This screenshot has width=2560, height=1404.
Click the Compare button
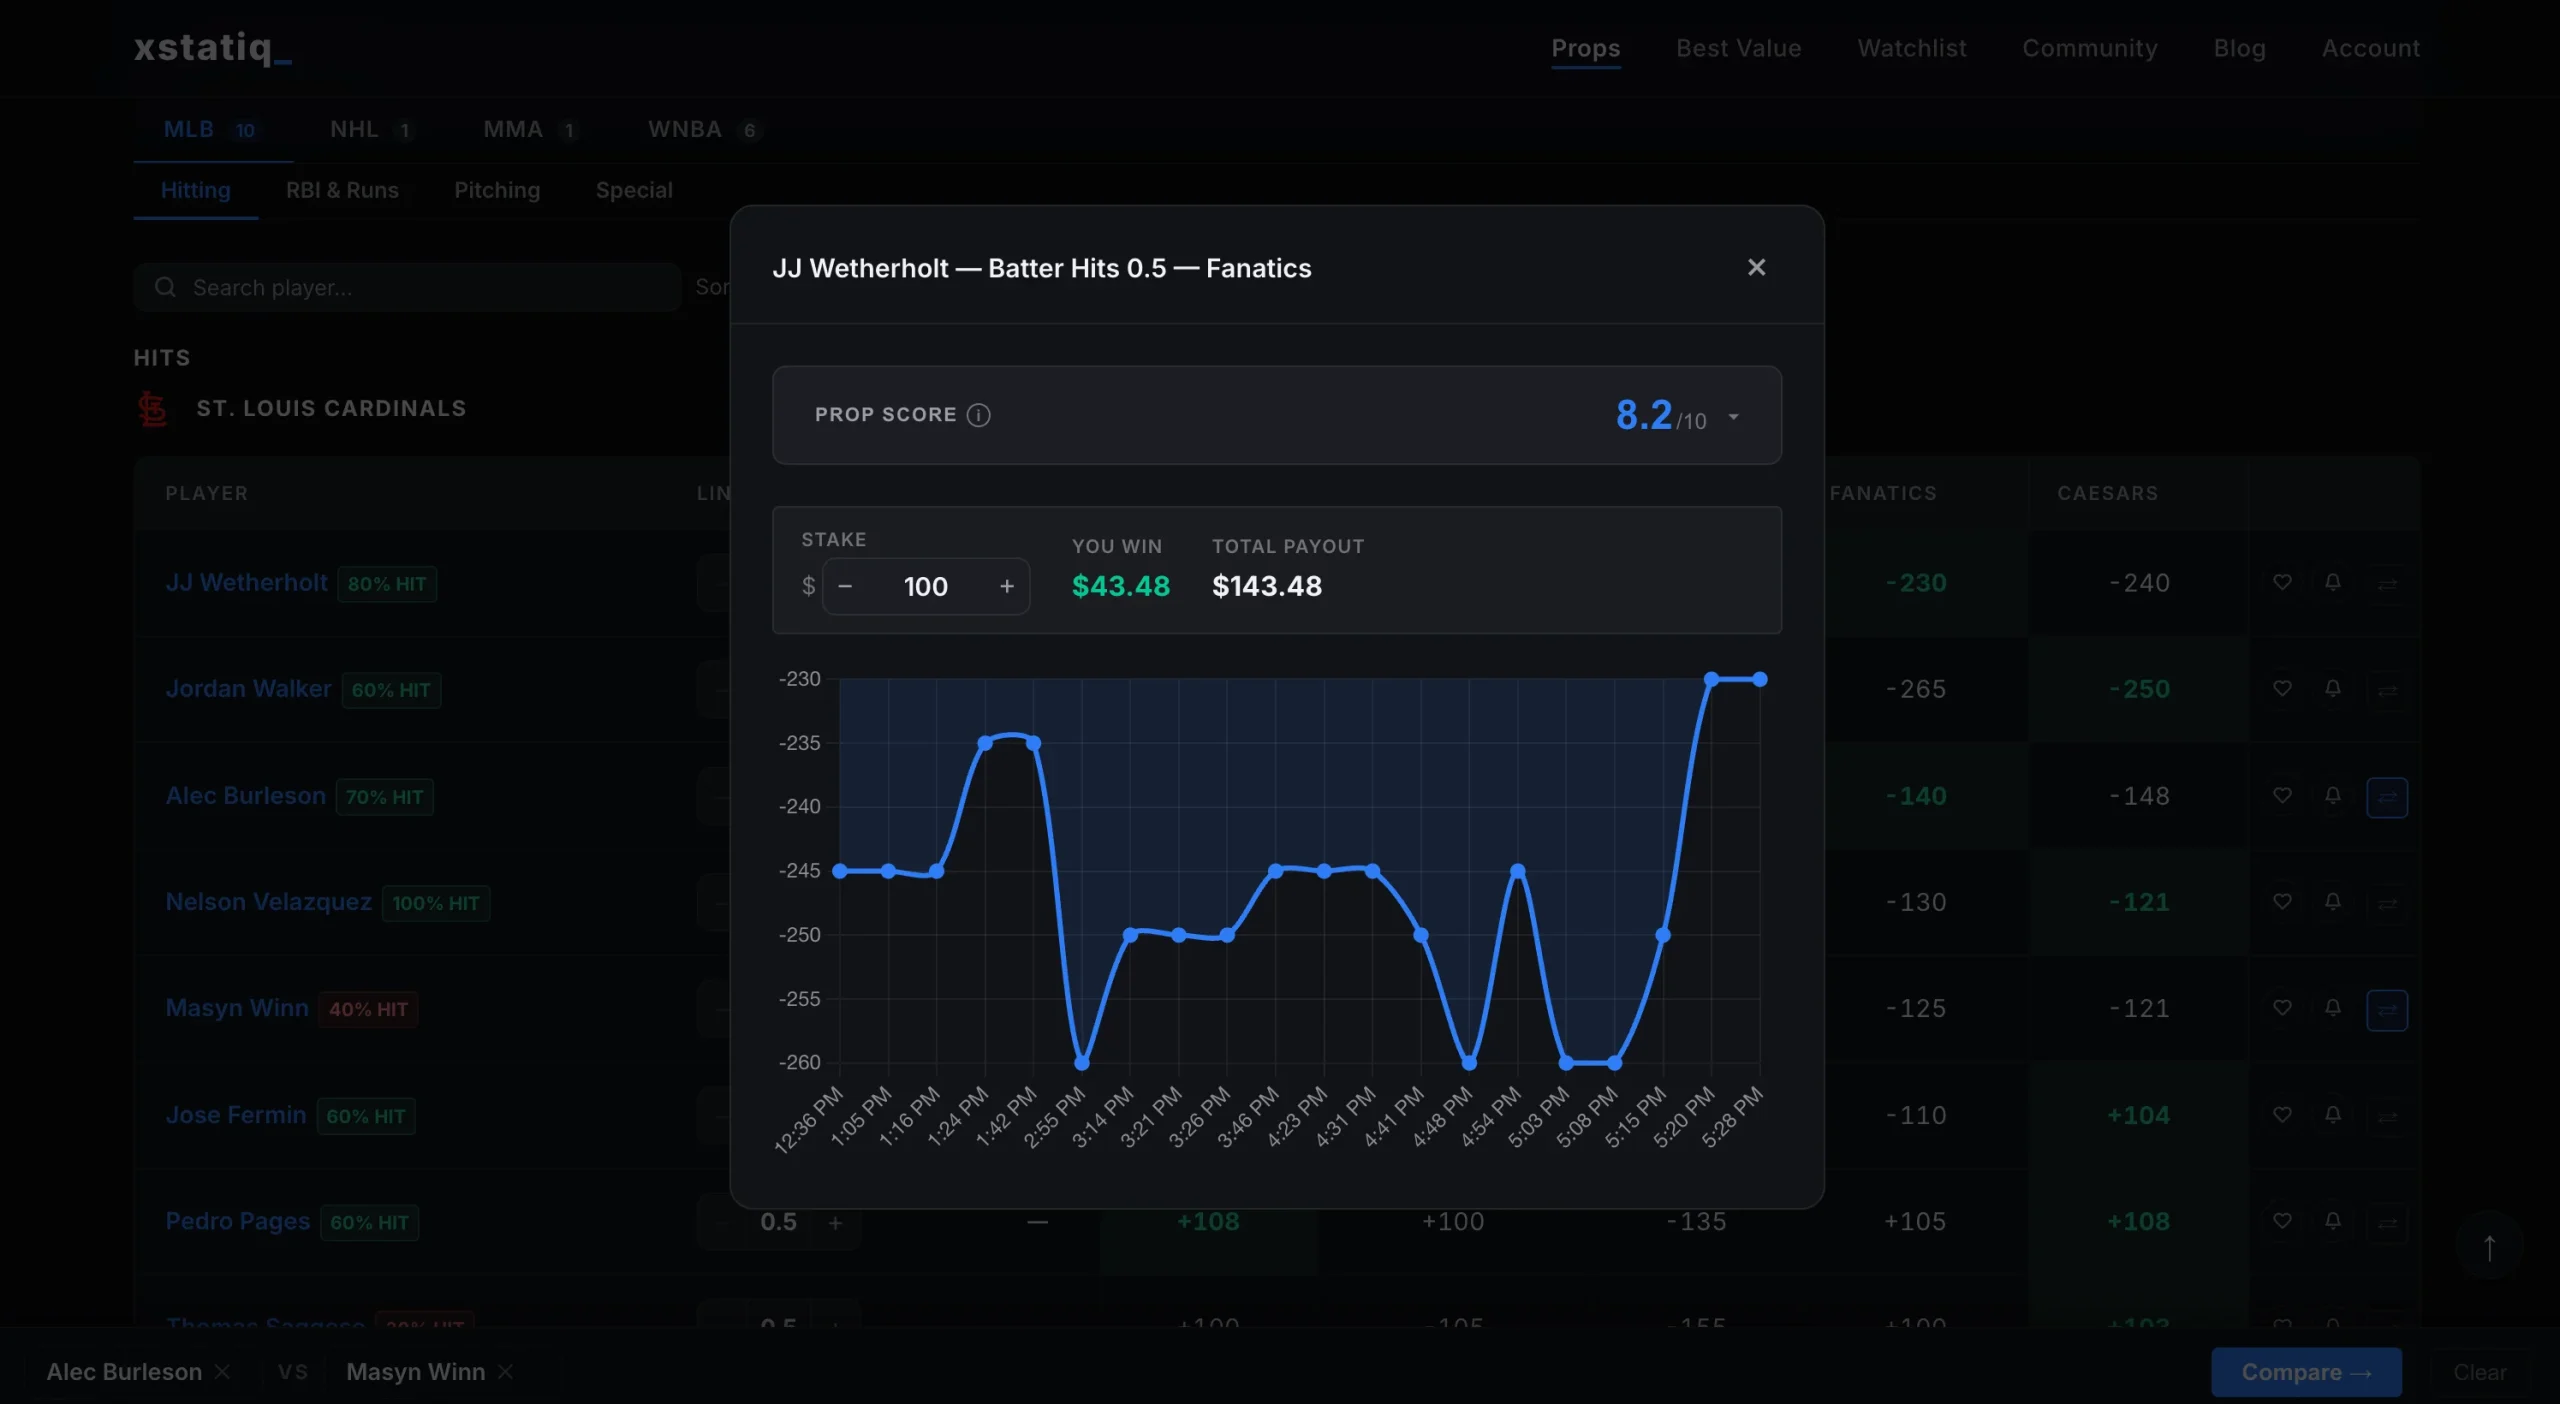click(x=2306, y=1372)
